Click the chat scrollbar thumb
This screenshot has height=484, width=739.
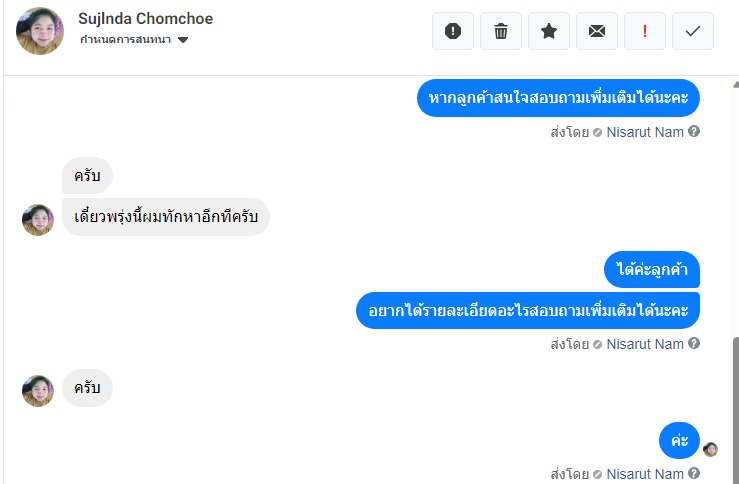click(x=736, y=410)
